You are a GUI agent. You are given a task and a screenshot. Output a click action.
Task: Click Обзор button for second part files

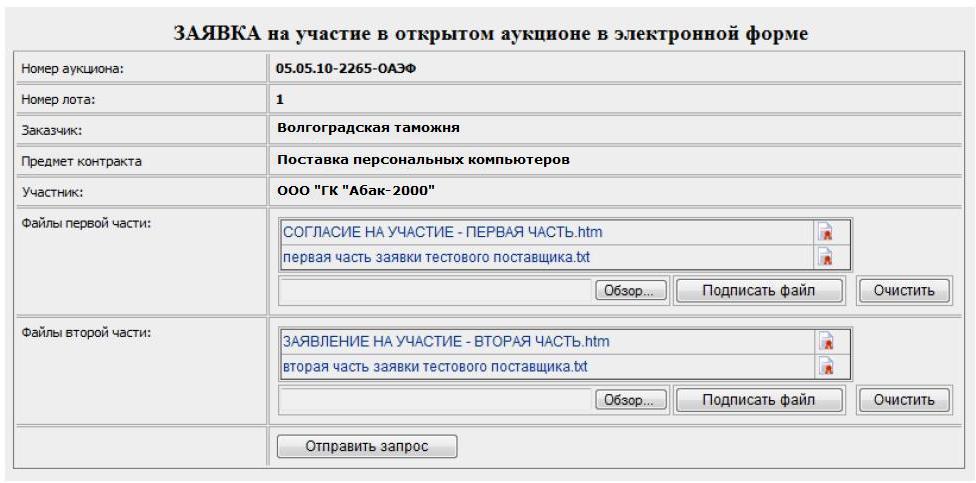(x=631, y=400)
